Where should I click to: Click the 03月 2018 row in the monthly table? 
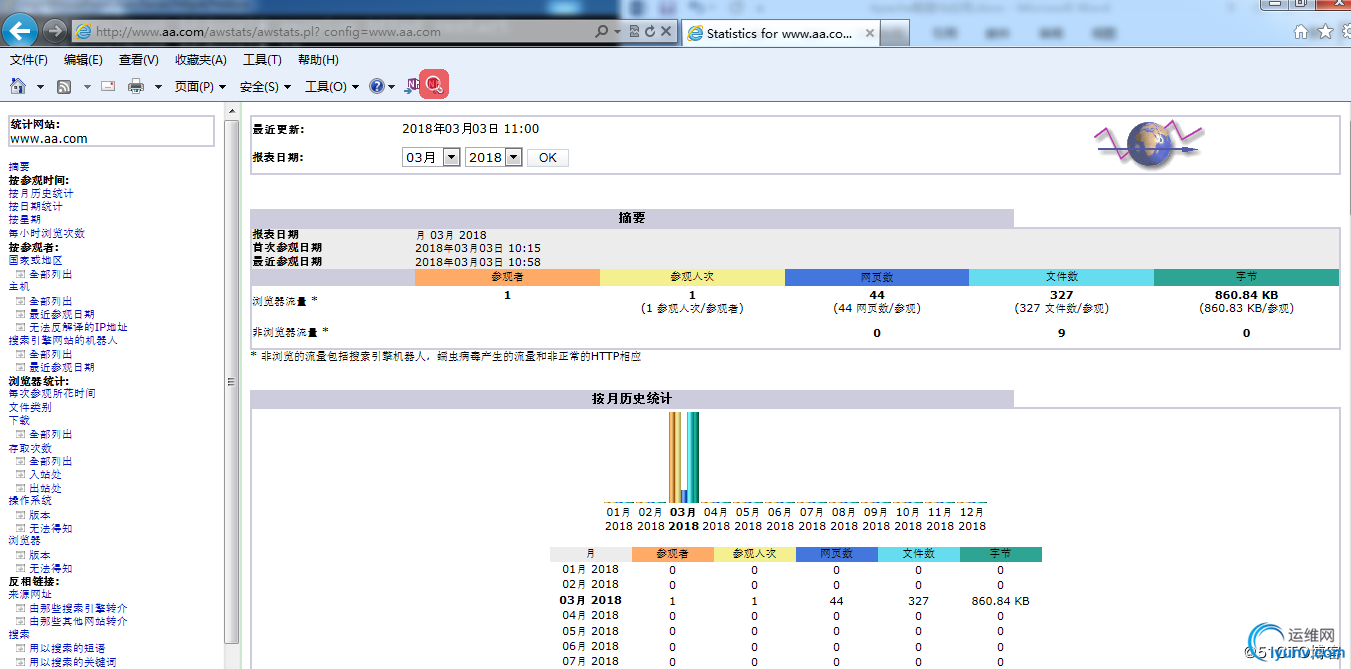coord(796,601)
